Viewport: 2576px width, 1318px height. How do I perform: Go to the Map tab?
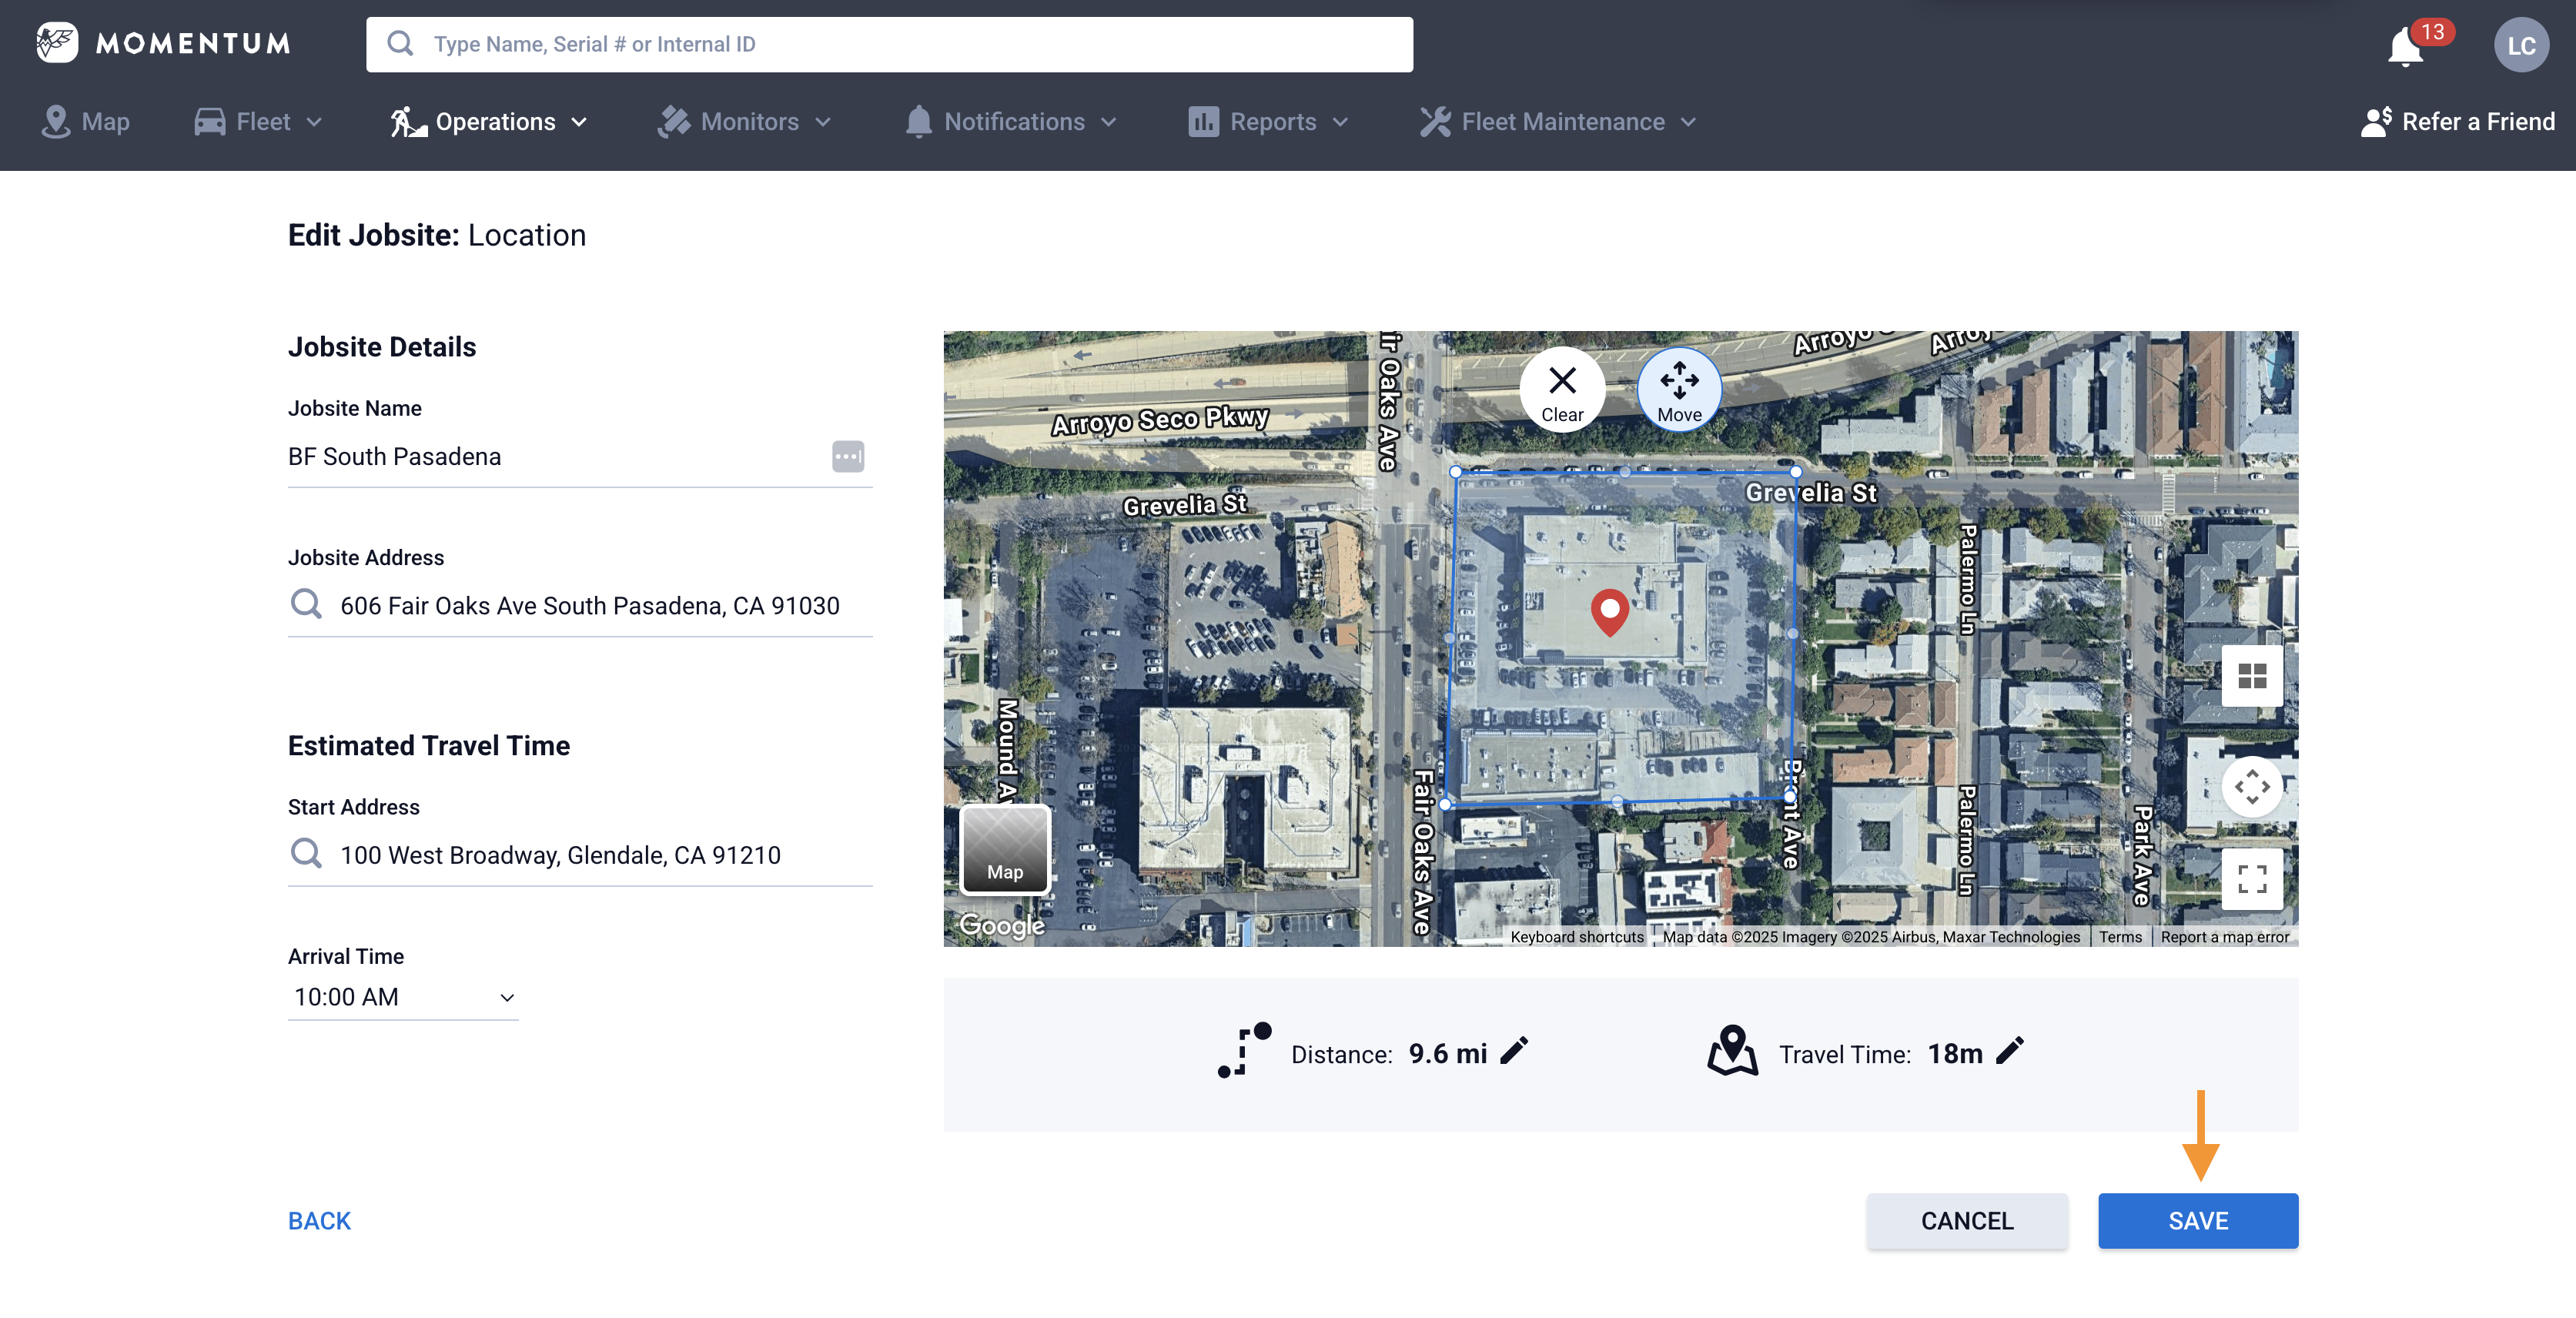coord(86,122)
